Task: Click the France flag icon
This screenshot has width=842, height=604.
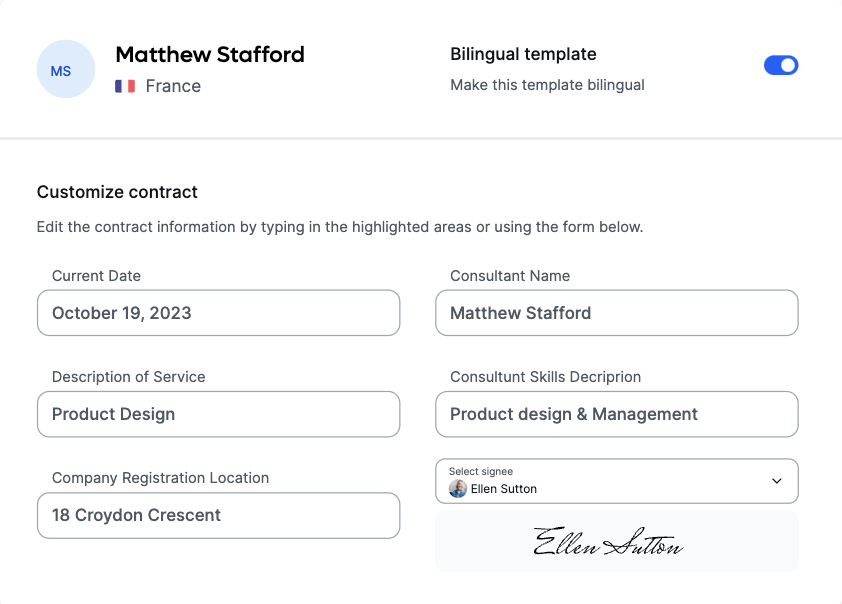Action: coord(124,86)
